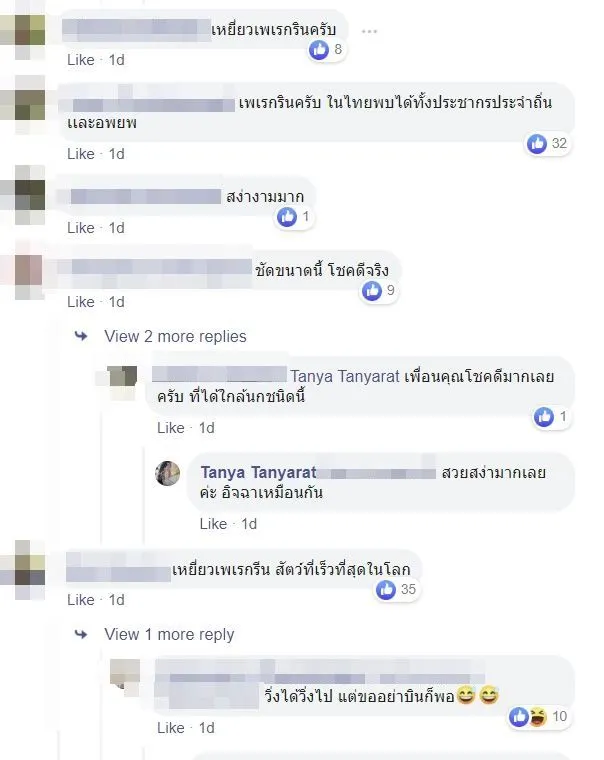Image resolution: width=604 pixels, height=760 pixels.
Task: Click the reply arrow beside View 1 more reply
Action: point(81,634)
